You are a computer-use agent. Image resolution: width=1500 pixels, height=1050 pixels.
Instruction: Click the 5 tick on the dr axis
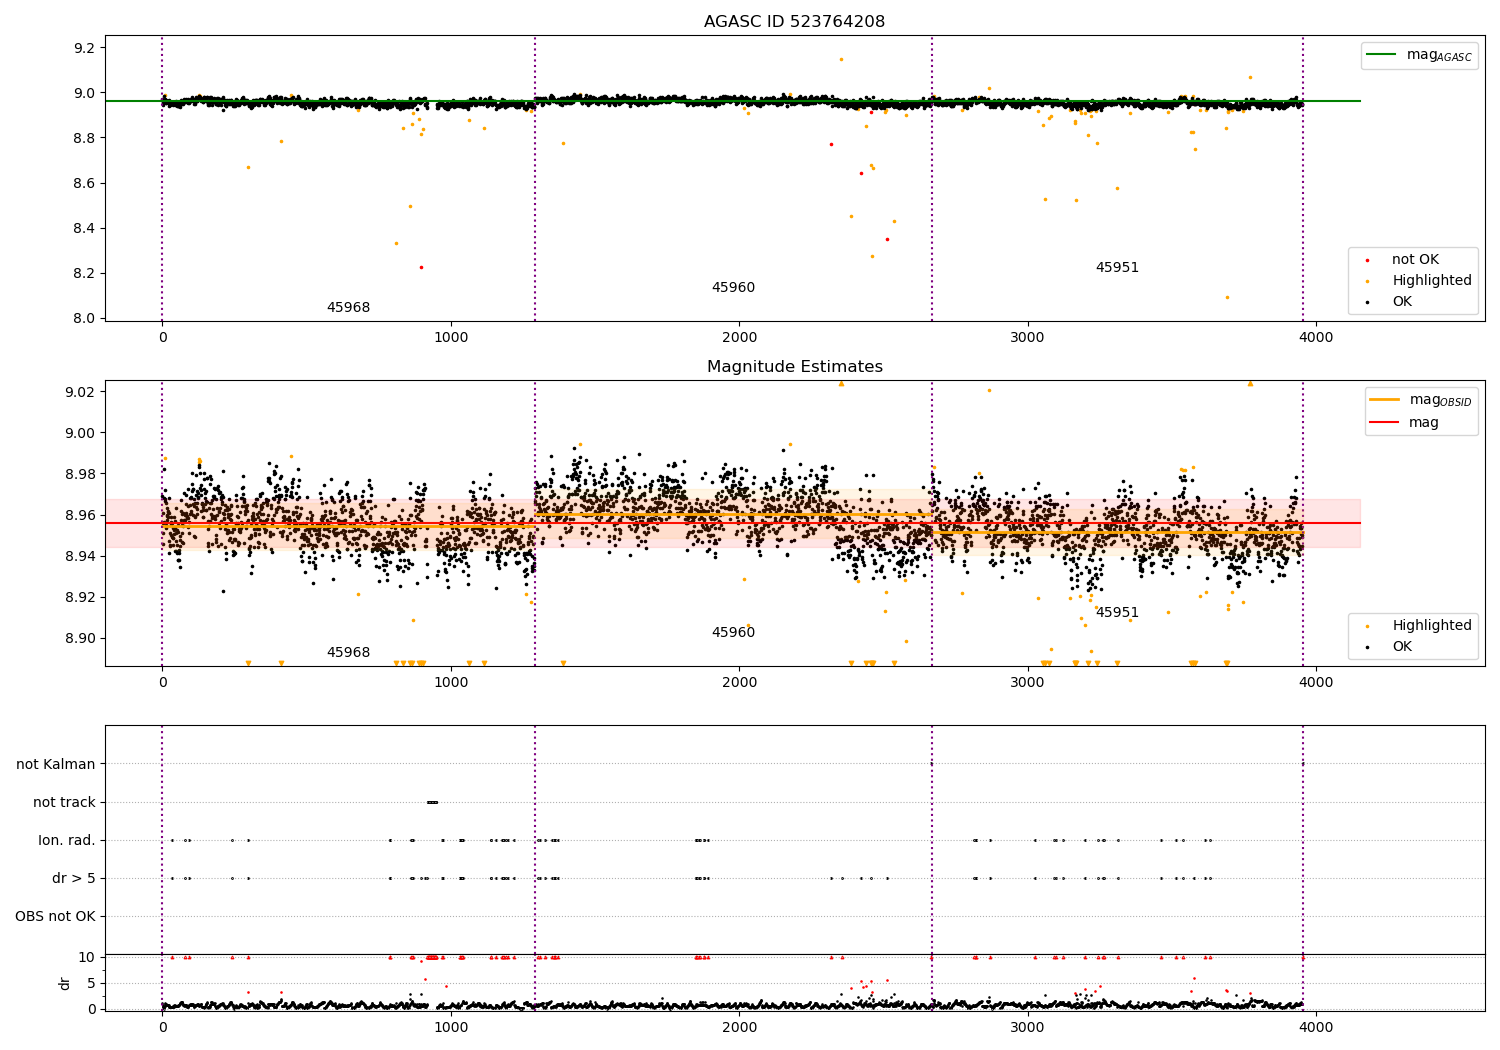coord(92,983)
